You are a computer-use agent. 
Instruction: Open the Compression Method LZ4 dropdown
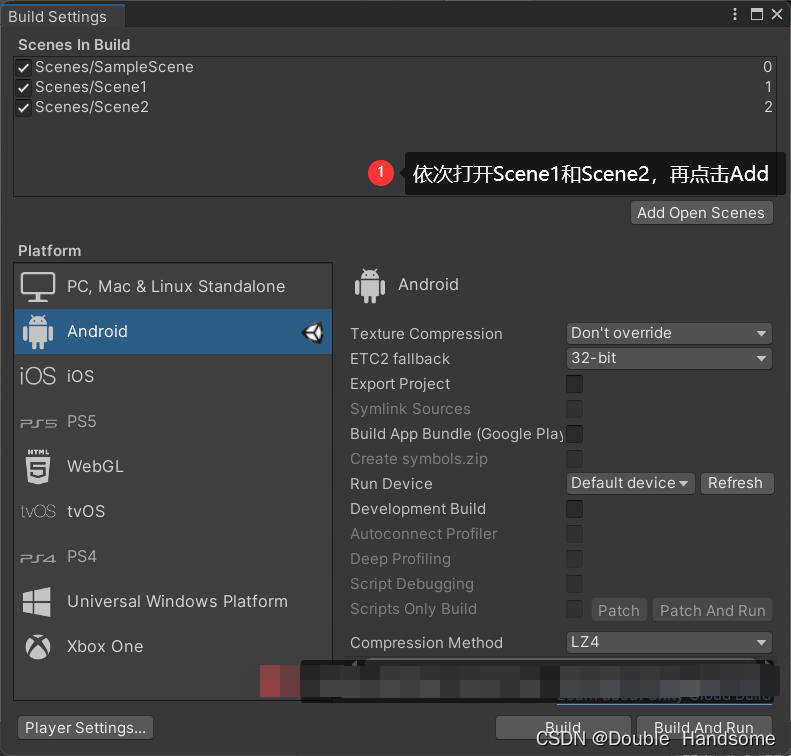point(669,643)
